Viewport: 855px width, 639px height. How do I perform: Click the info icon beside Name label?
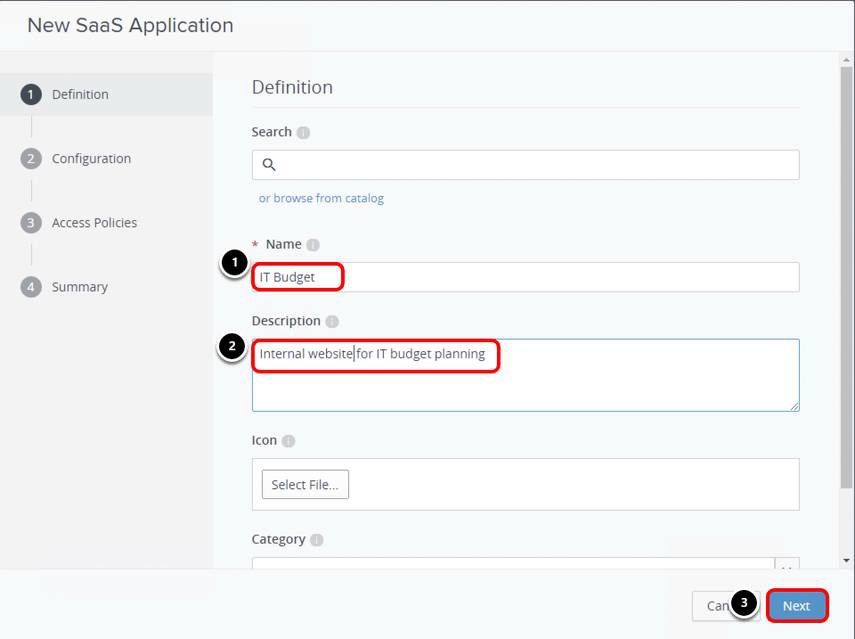[x=313, y=245]
